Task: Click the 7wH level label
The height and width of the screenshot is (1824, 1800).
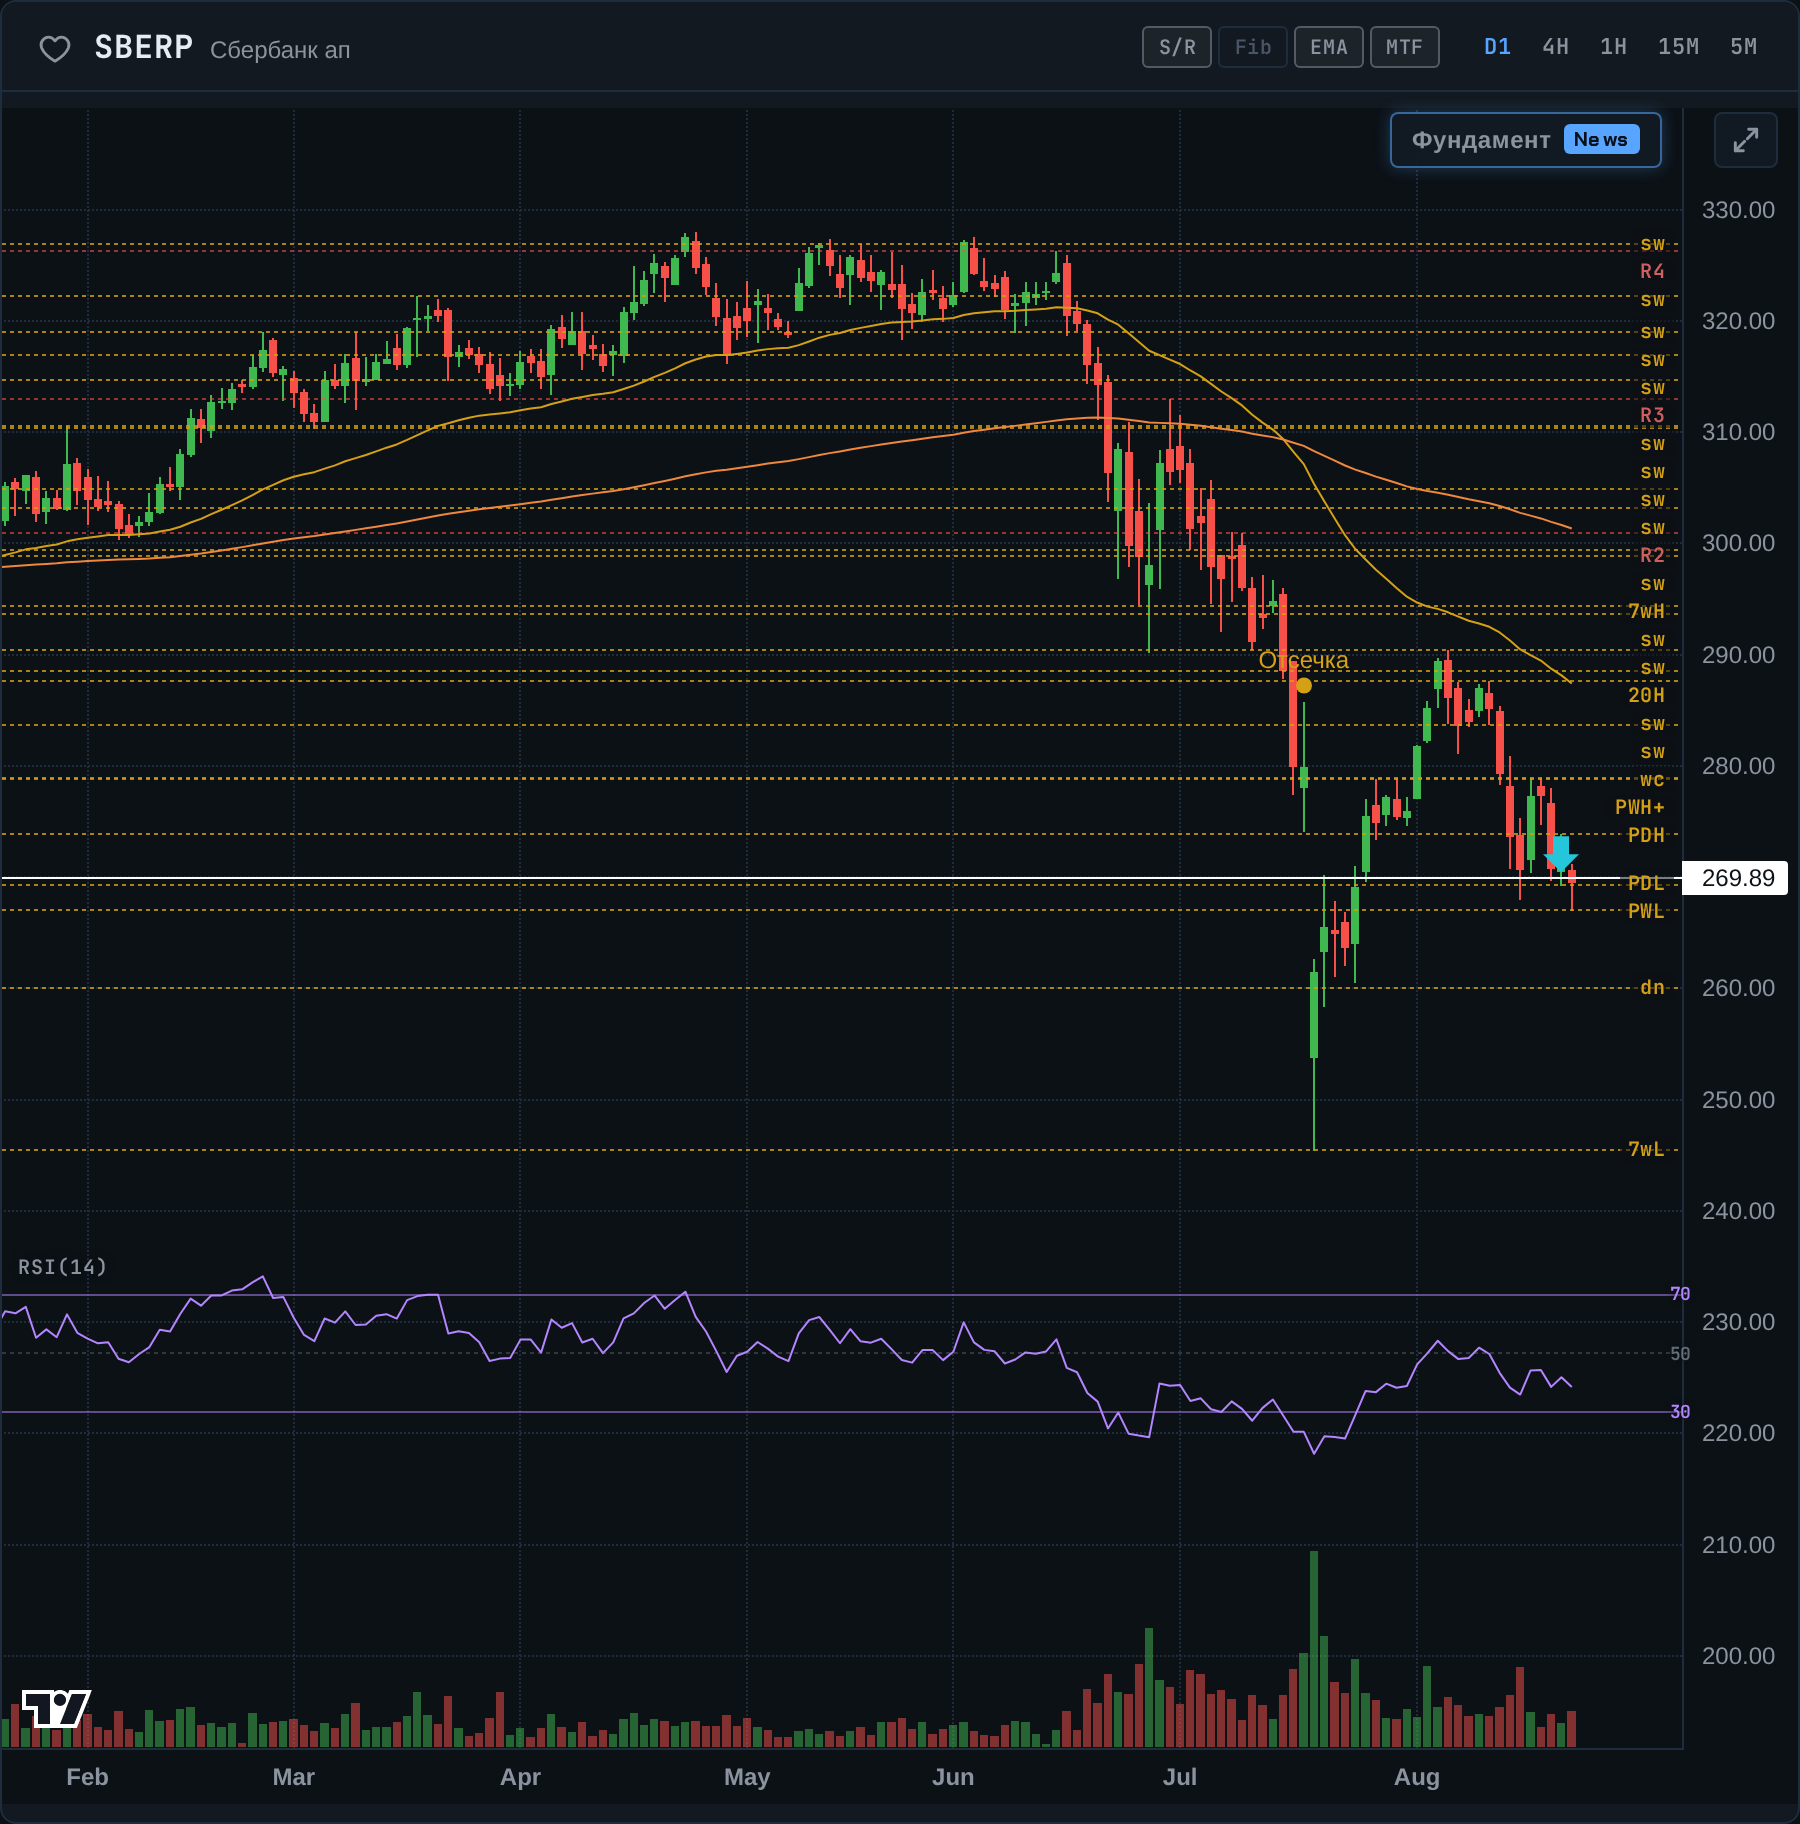Action: pos(1646,611)
